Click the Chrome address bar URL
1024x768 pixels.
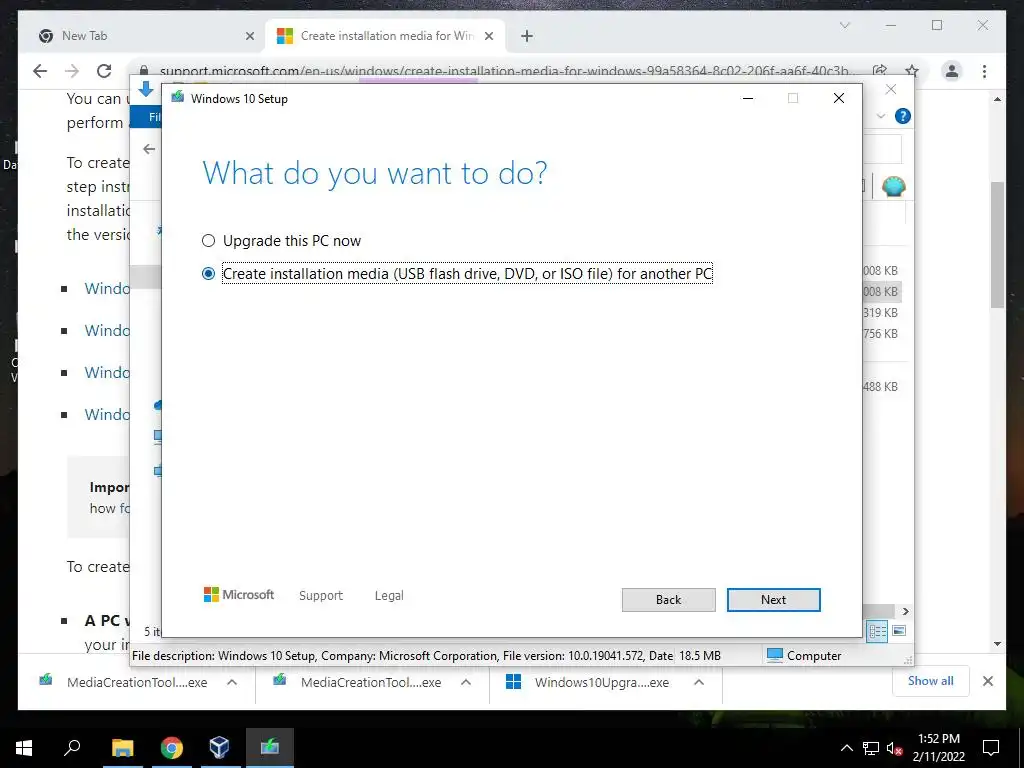click(x=505, y=71)
